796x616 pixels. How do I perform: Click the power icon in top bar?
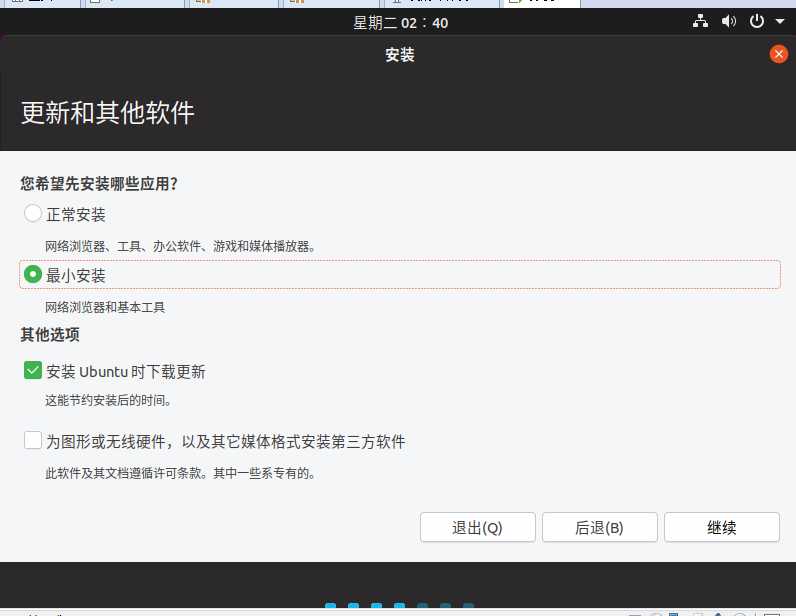[756, 21]
